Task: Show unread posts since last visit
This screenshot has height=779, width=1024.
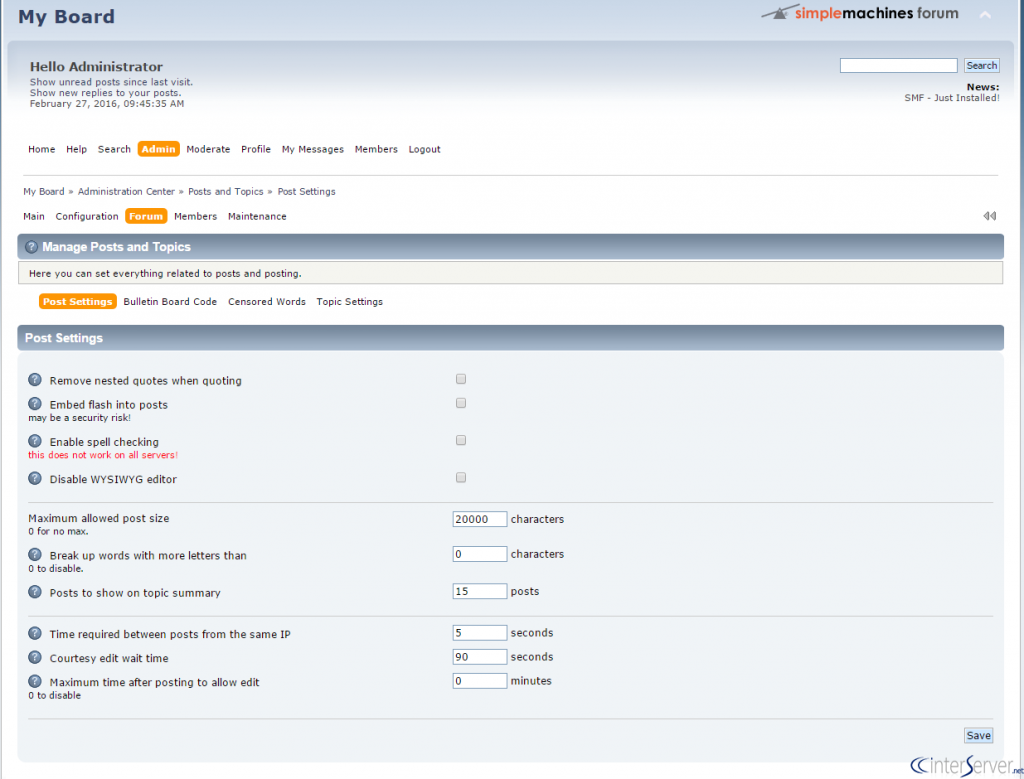Action: (x=112, y=82)
